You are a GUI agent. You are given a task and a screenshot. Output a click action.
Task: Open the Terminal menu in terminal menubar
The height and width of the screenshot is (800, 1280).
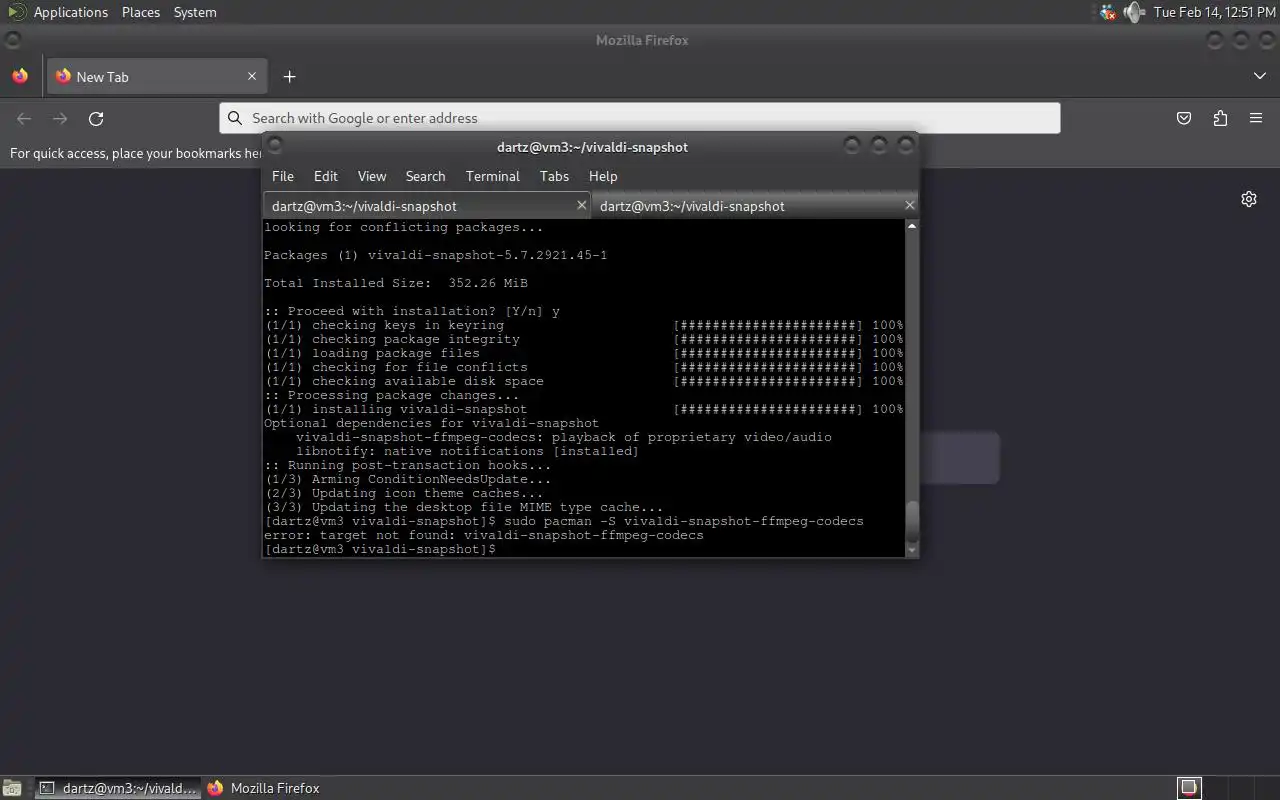click(x=493, y=176)
